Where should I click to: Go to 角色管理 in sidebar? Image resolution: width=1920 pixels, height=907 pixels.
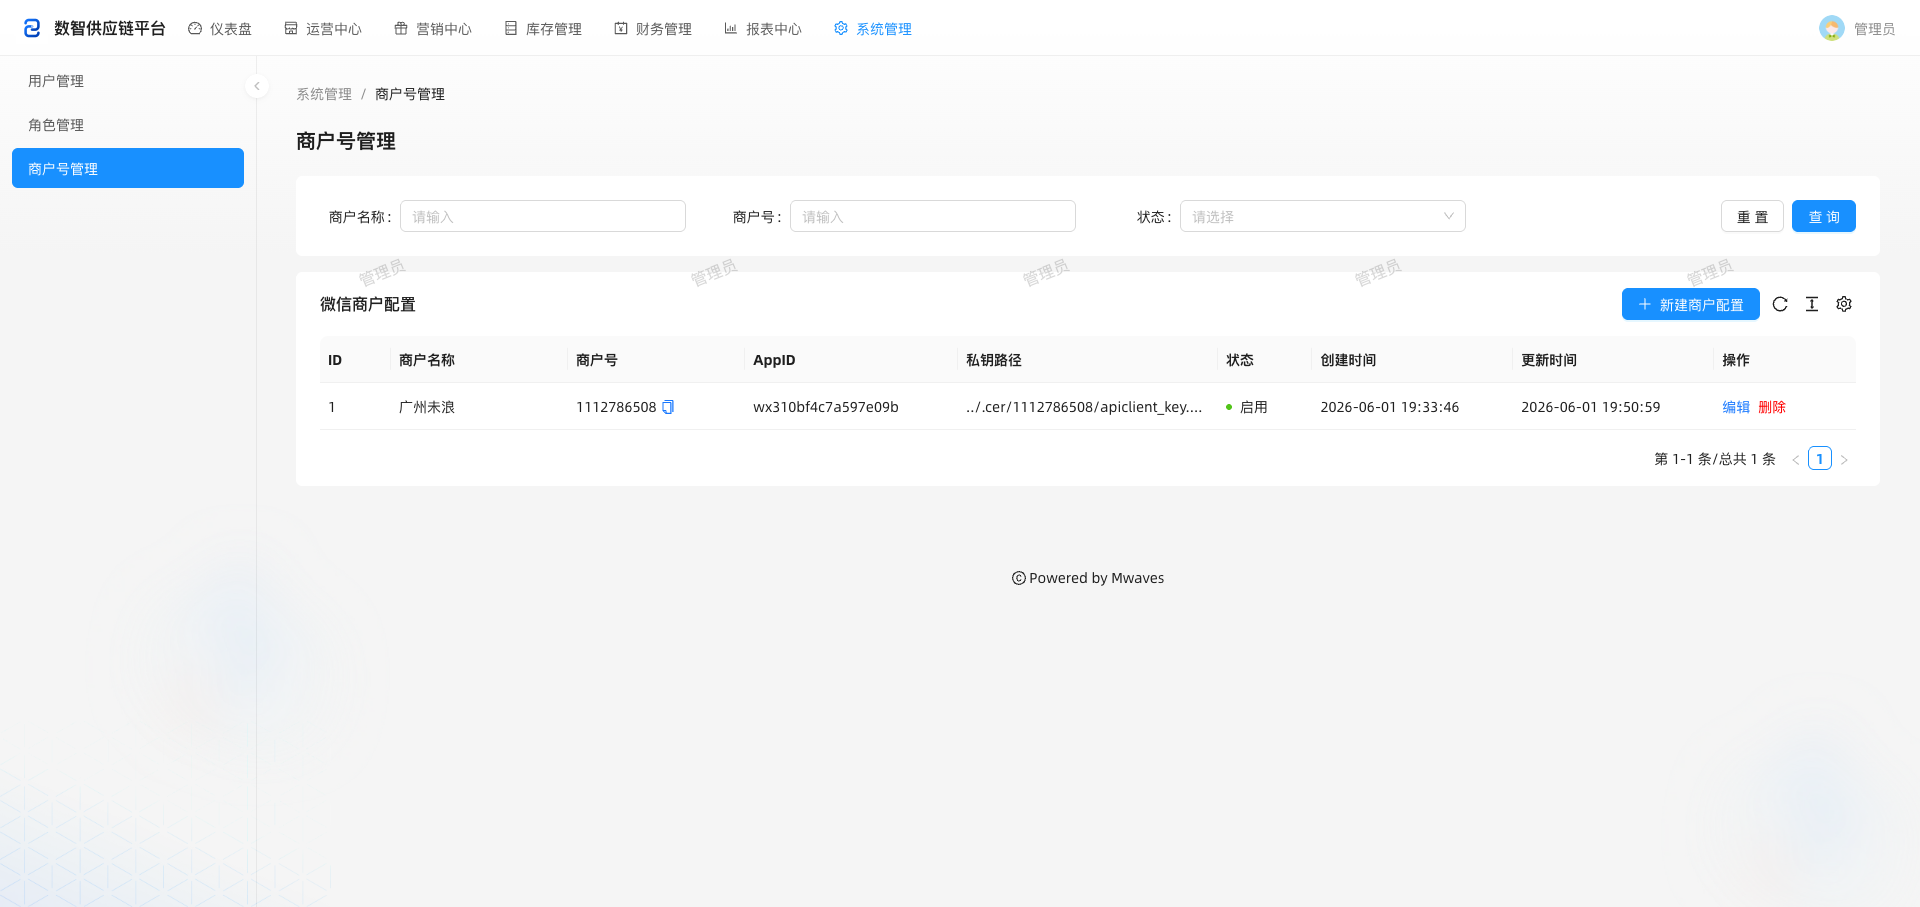(x=128, y=125)
